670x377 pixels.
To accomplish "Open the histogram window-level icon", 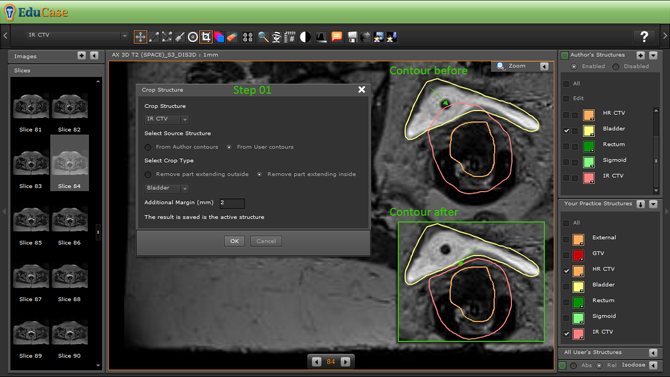I will [321, 37].
